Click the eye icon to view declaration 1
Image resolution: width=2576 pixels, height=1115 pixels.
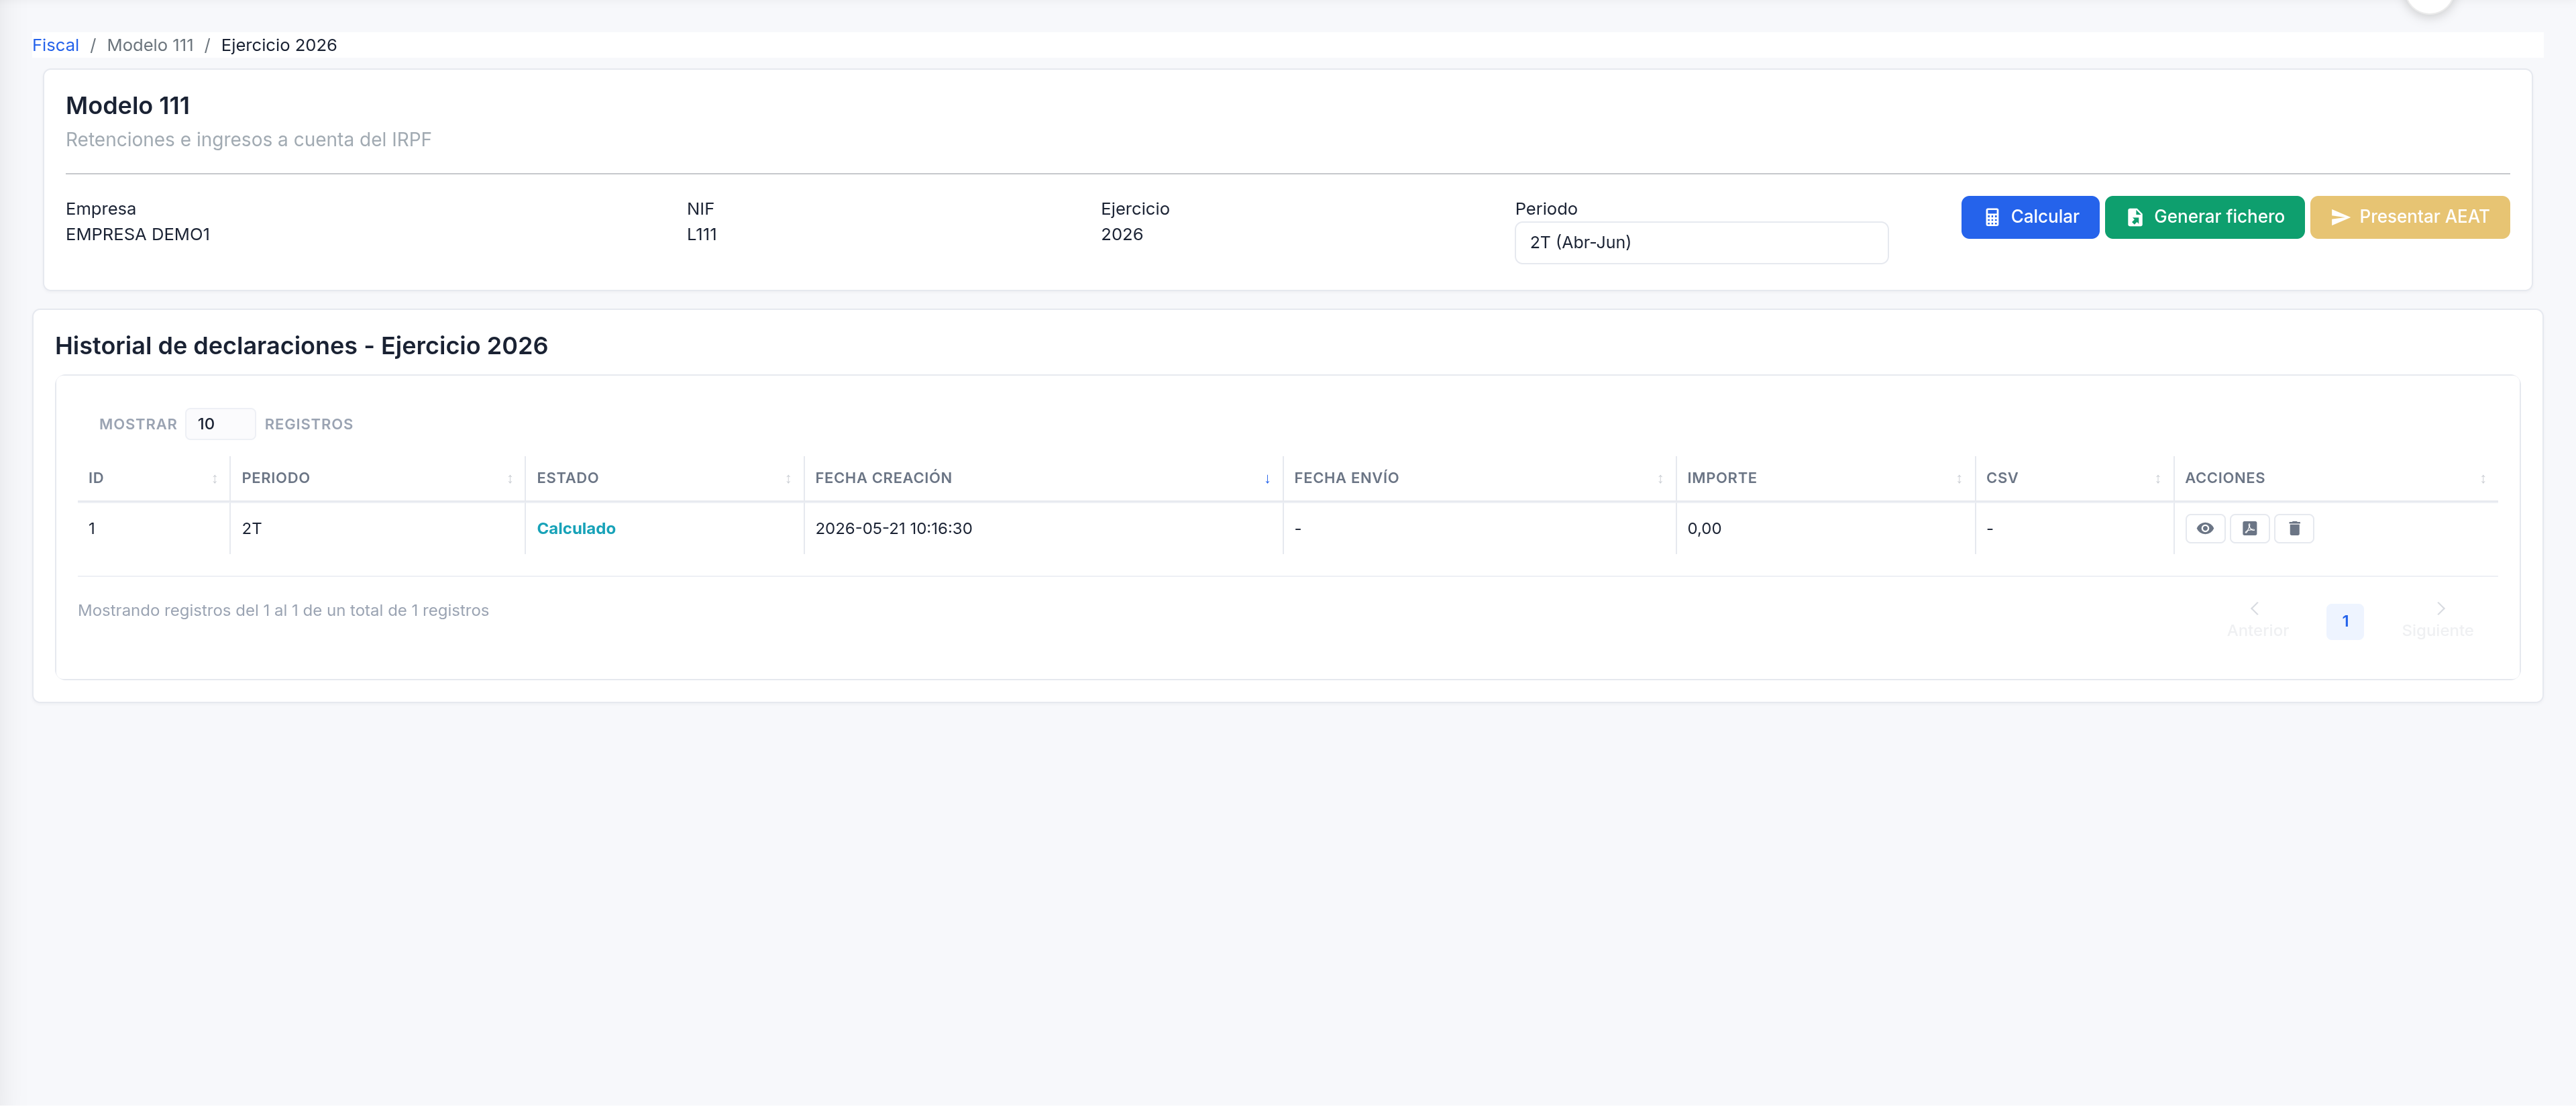pos(2204,528)
